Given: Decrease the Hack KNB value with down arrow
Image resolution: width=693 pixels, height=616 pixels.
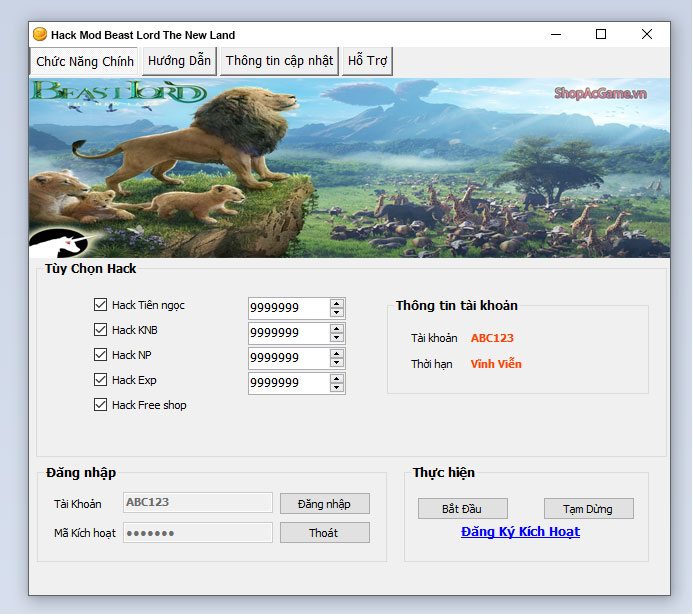Looking at the screenshot, I should tap(337, 338).
